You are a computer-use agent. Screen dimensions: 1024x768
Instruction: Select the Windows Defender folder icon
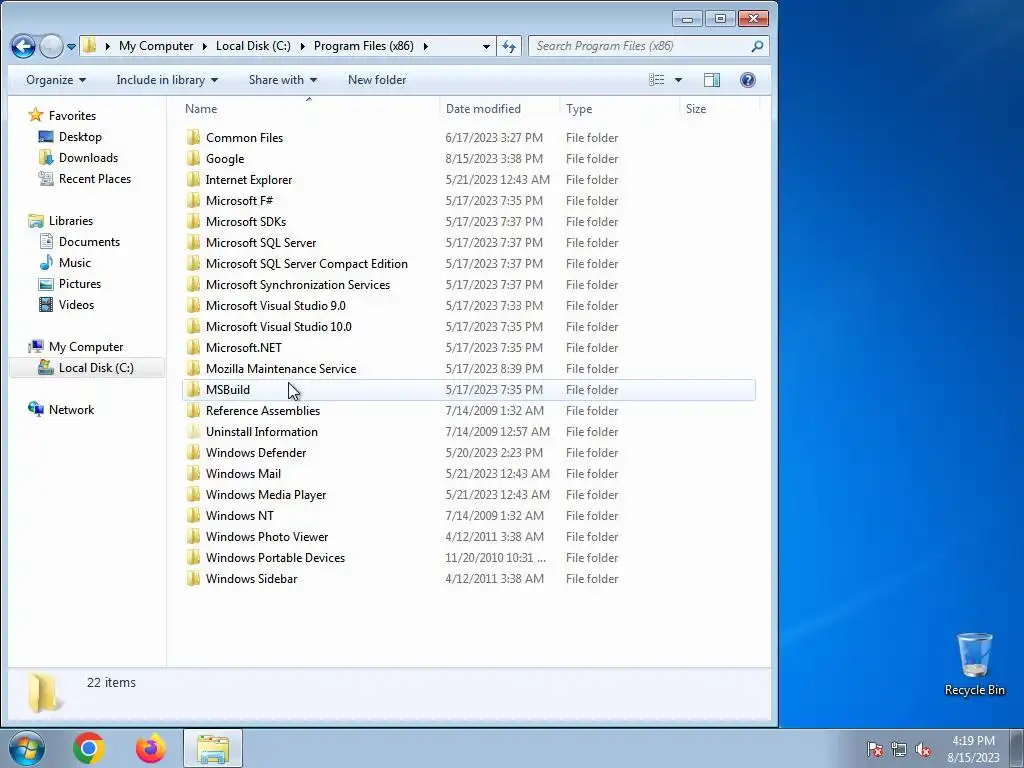[x=193, y=453]
